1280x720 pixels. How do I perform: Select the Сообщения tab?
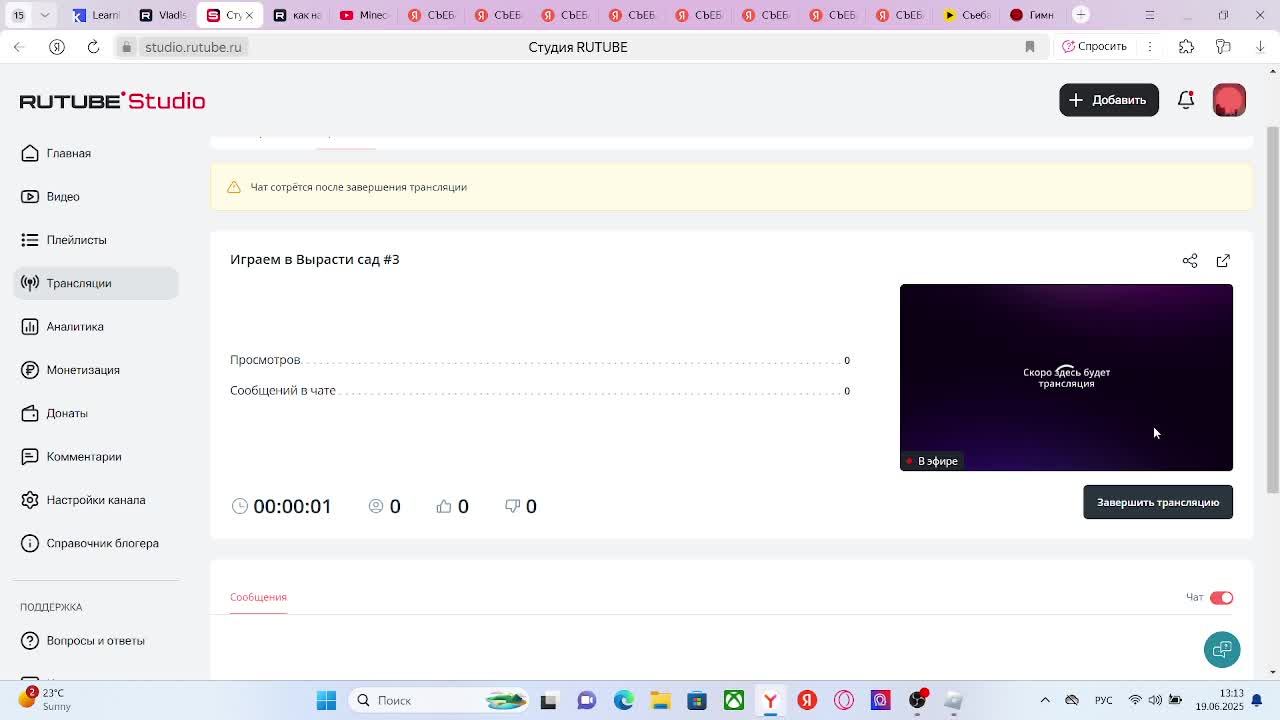coord(258,597)
